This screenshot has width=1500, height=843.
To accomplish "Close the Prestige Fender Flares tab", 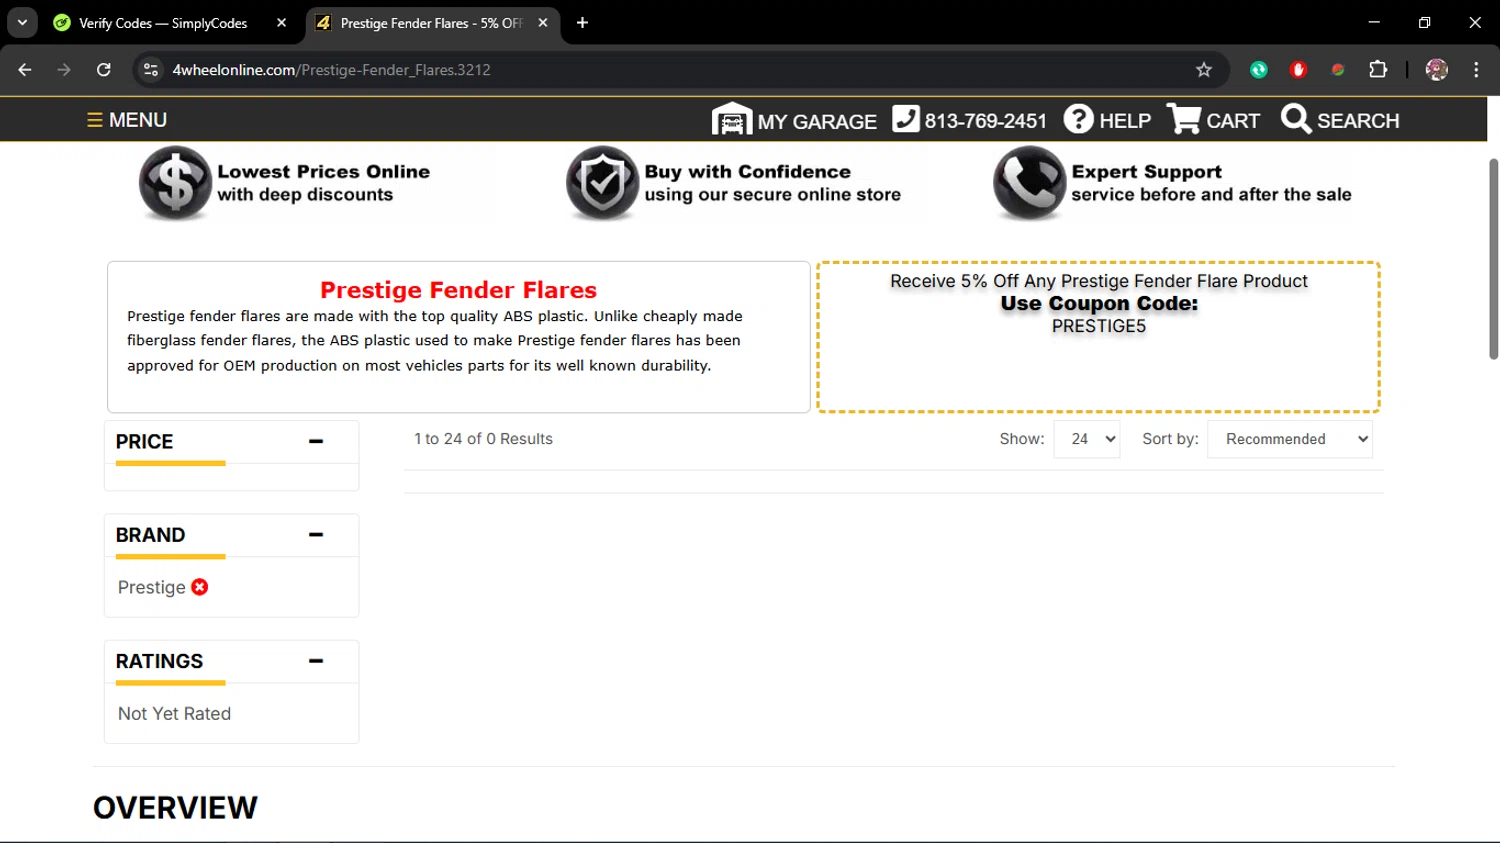I will 543,23.
